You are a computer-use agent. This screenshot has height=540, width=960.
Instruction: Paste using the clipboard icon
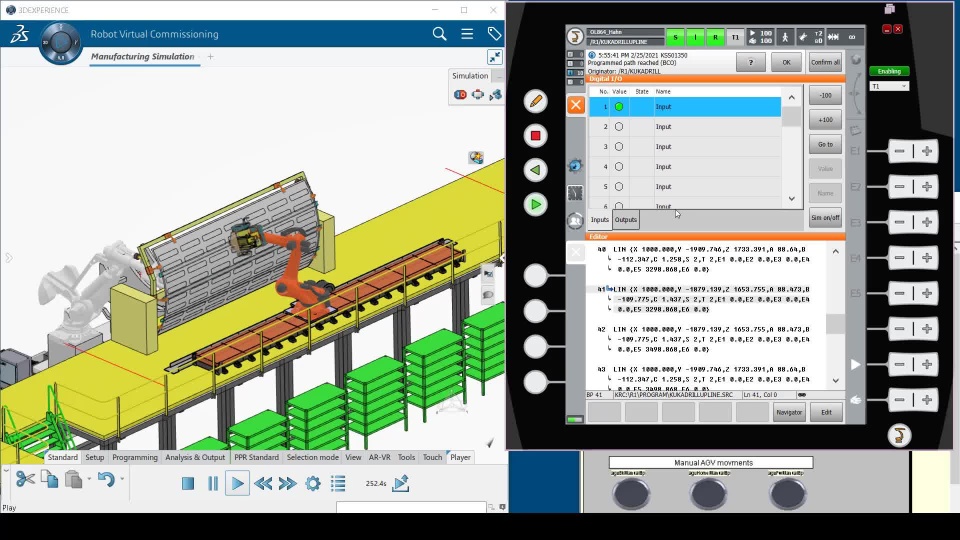[73, 479]
